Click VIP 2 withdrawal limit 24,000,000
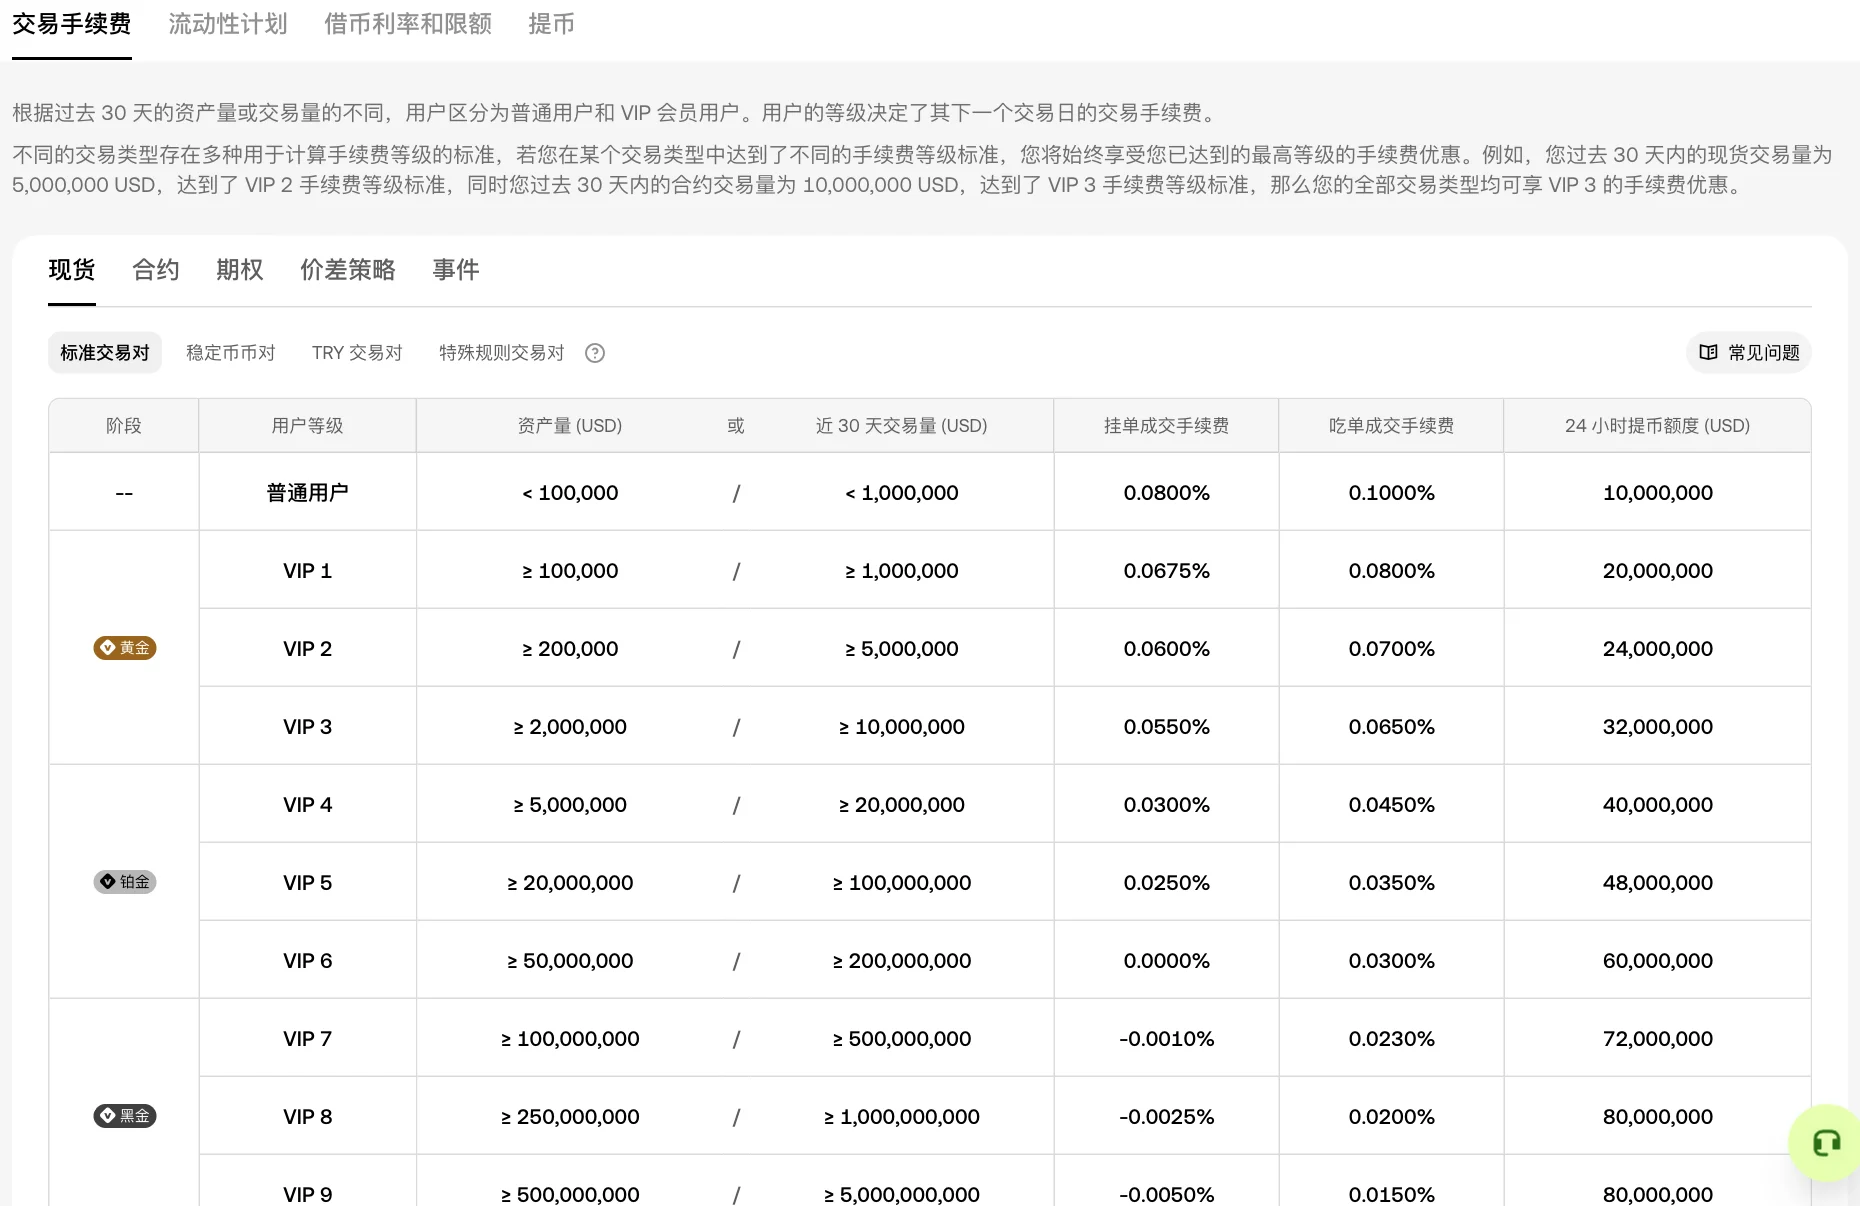This screenshot has height=1206, width=1860. 1657,649
